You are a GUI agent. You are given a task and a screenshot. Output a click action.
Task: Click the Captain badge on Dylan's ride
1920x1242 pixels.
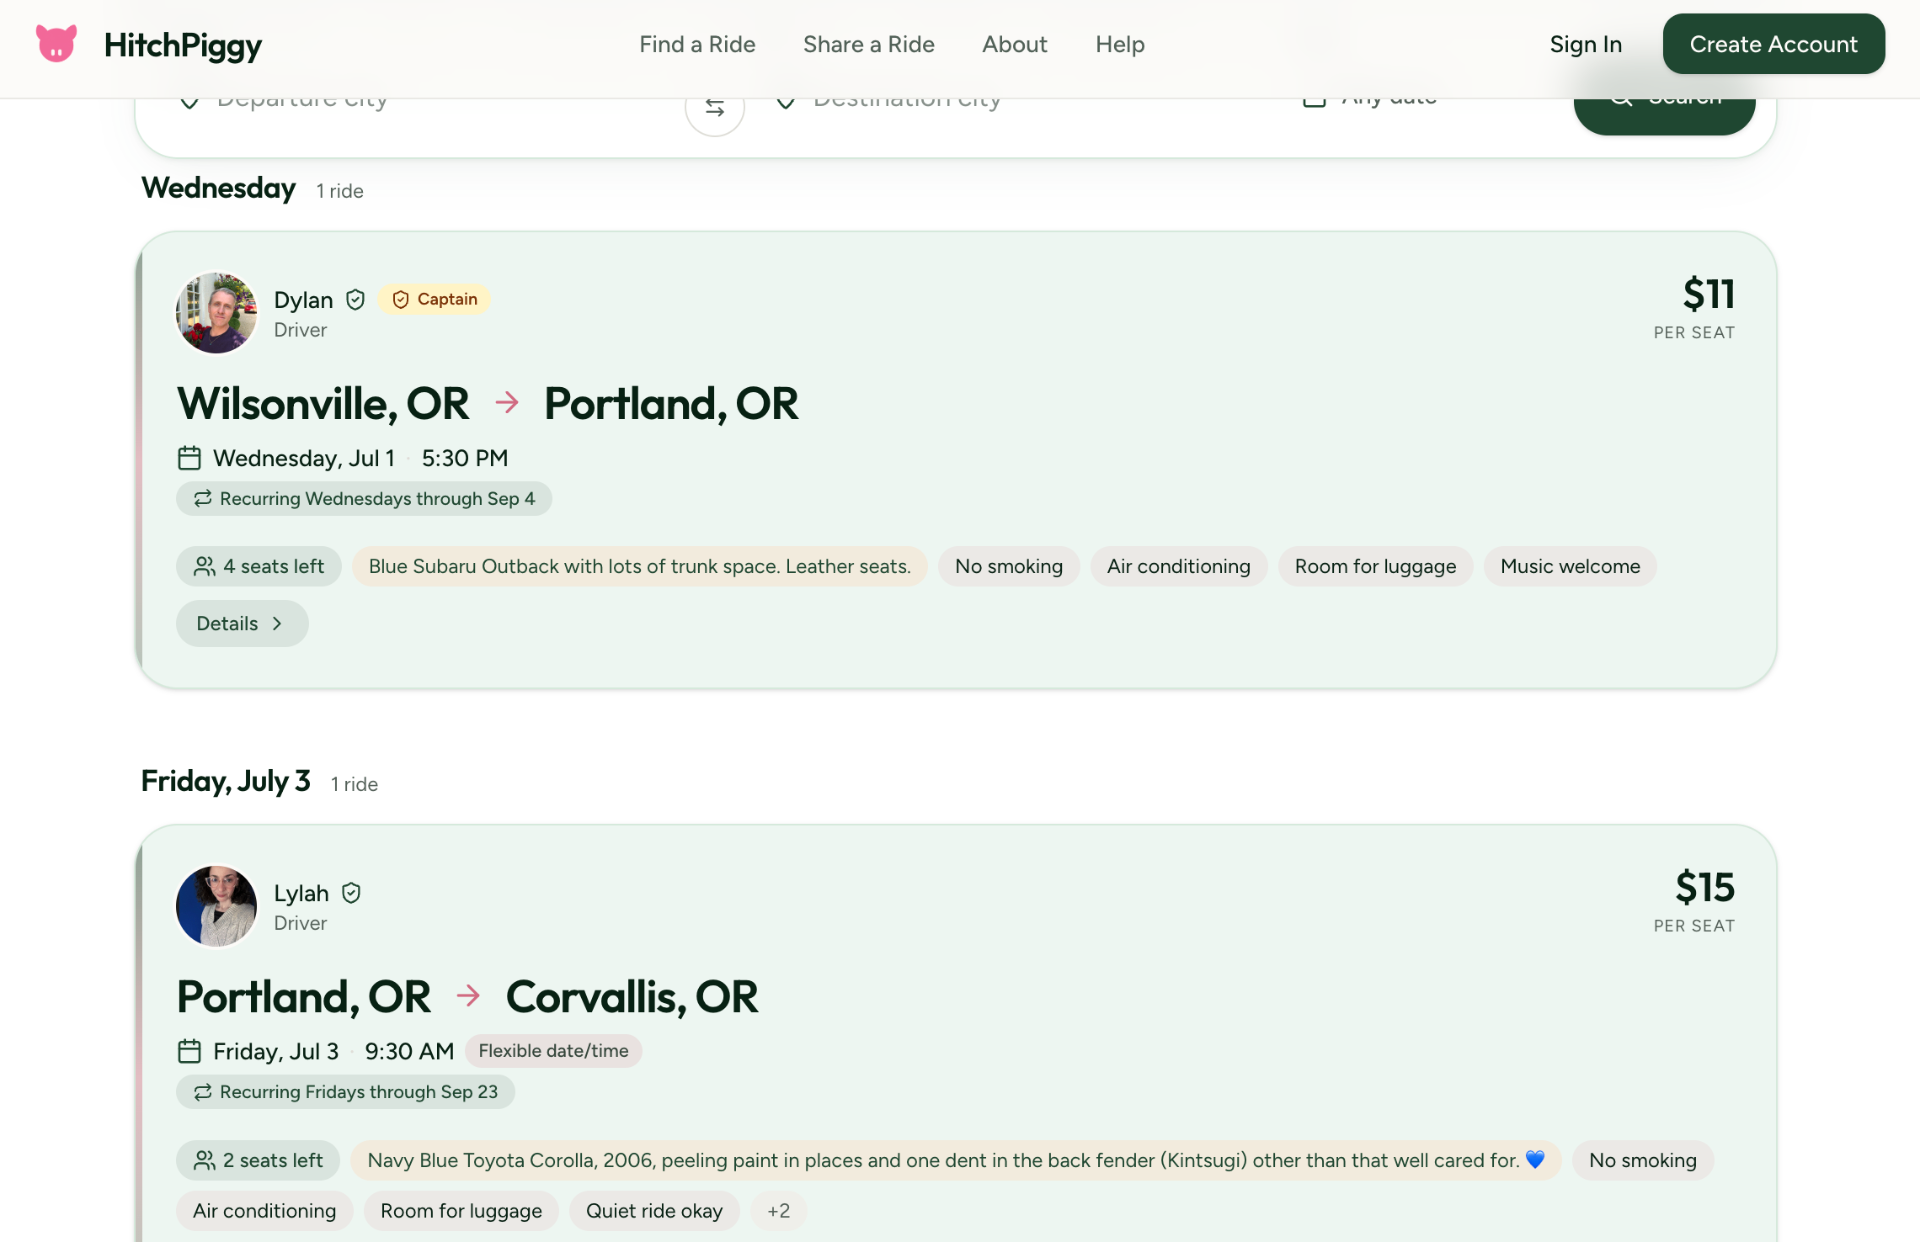(434, 299)
